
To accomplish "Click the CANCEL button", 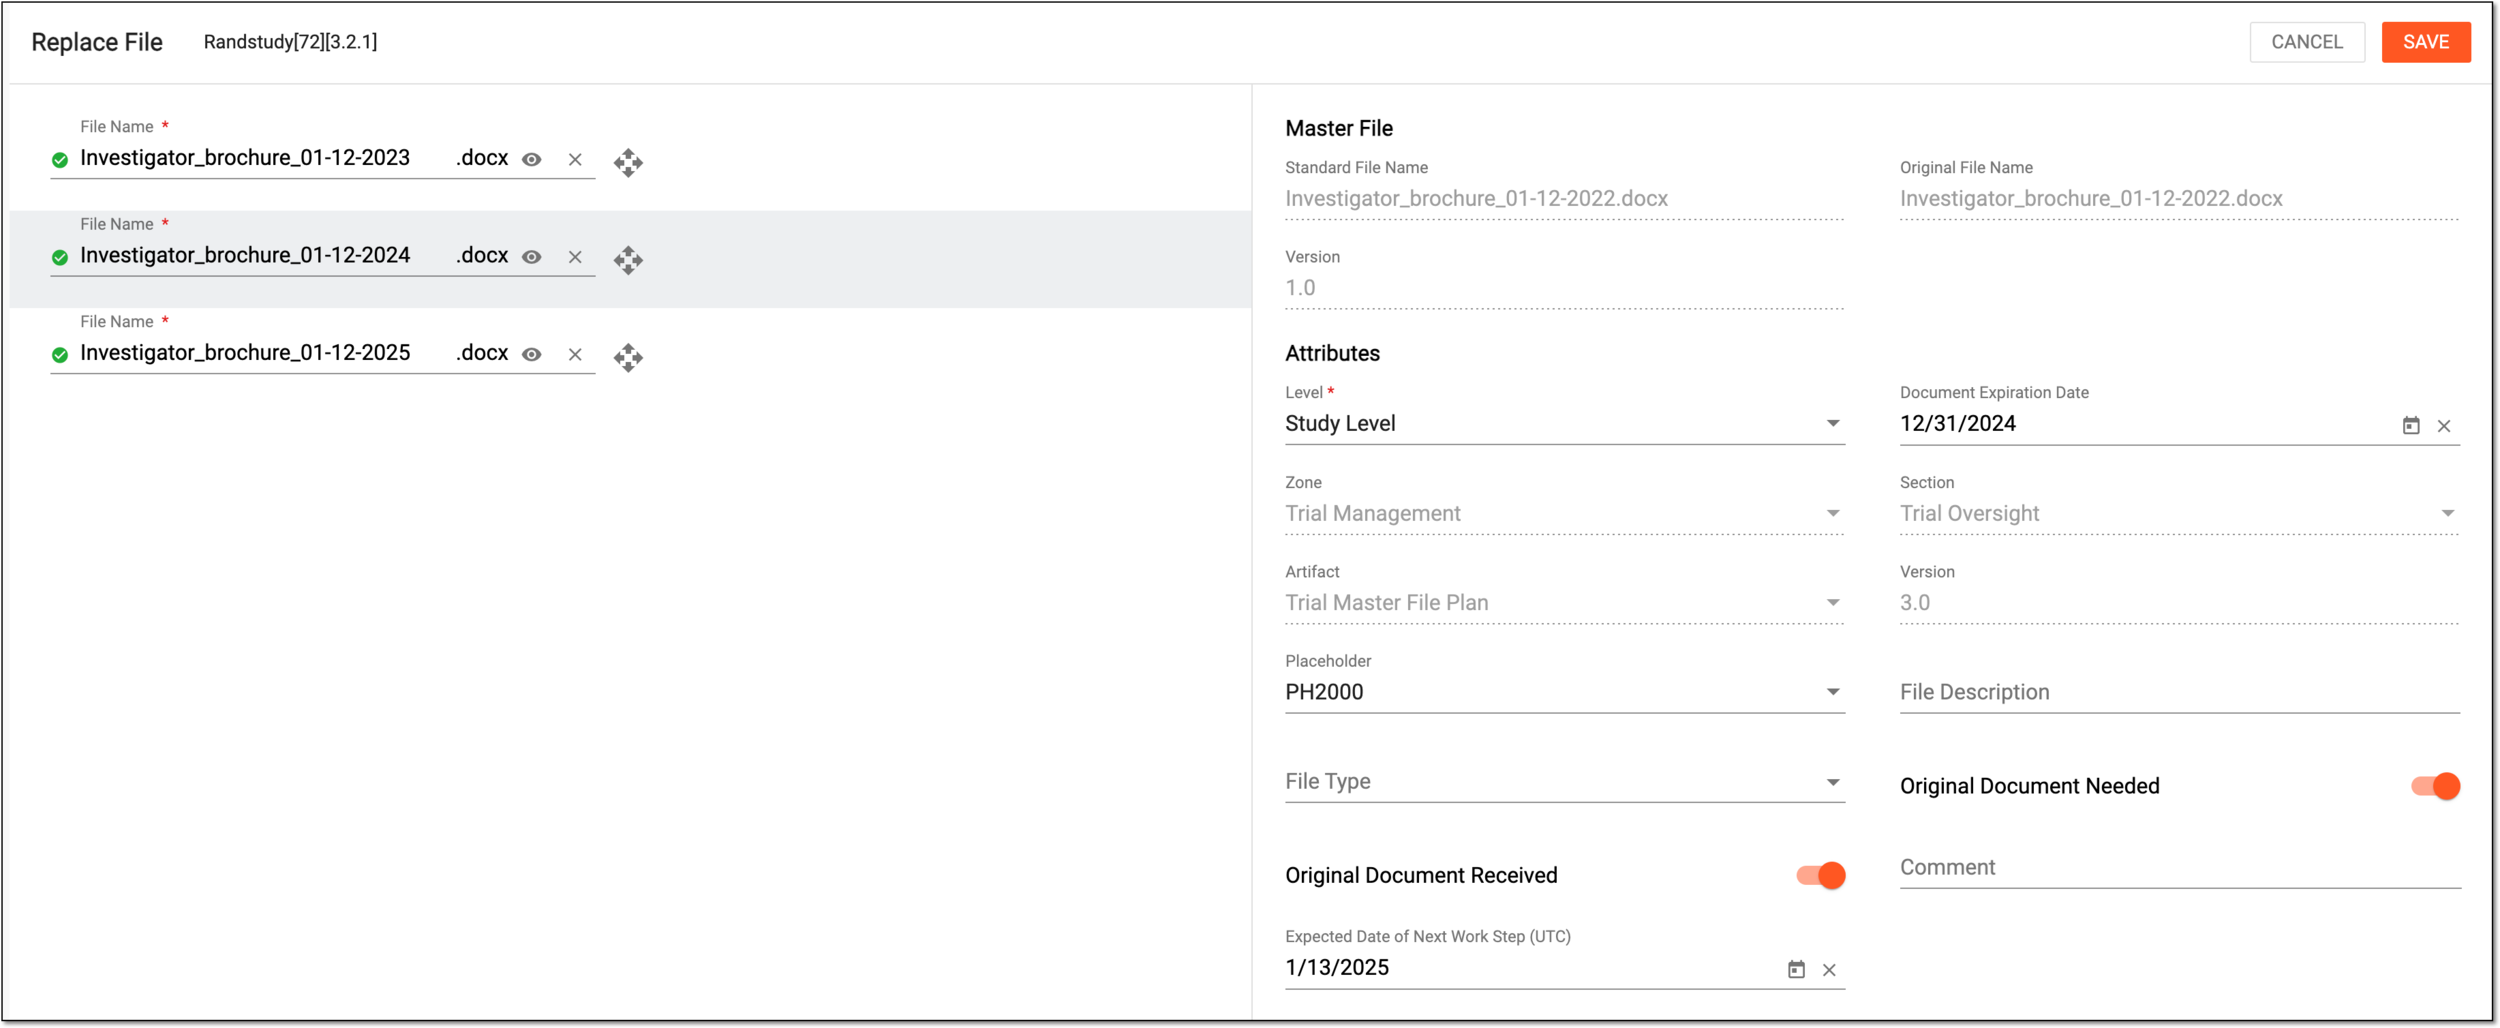I will pyautogui.click(x=2307, y=42).
